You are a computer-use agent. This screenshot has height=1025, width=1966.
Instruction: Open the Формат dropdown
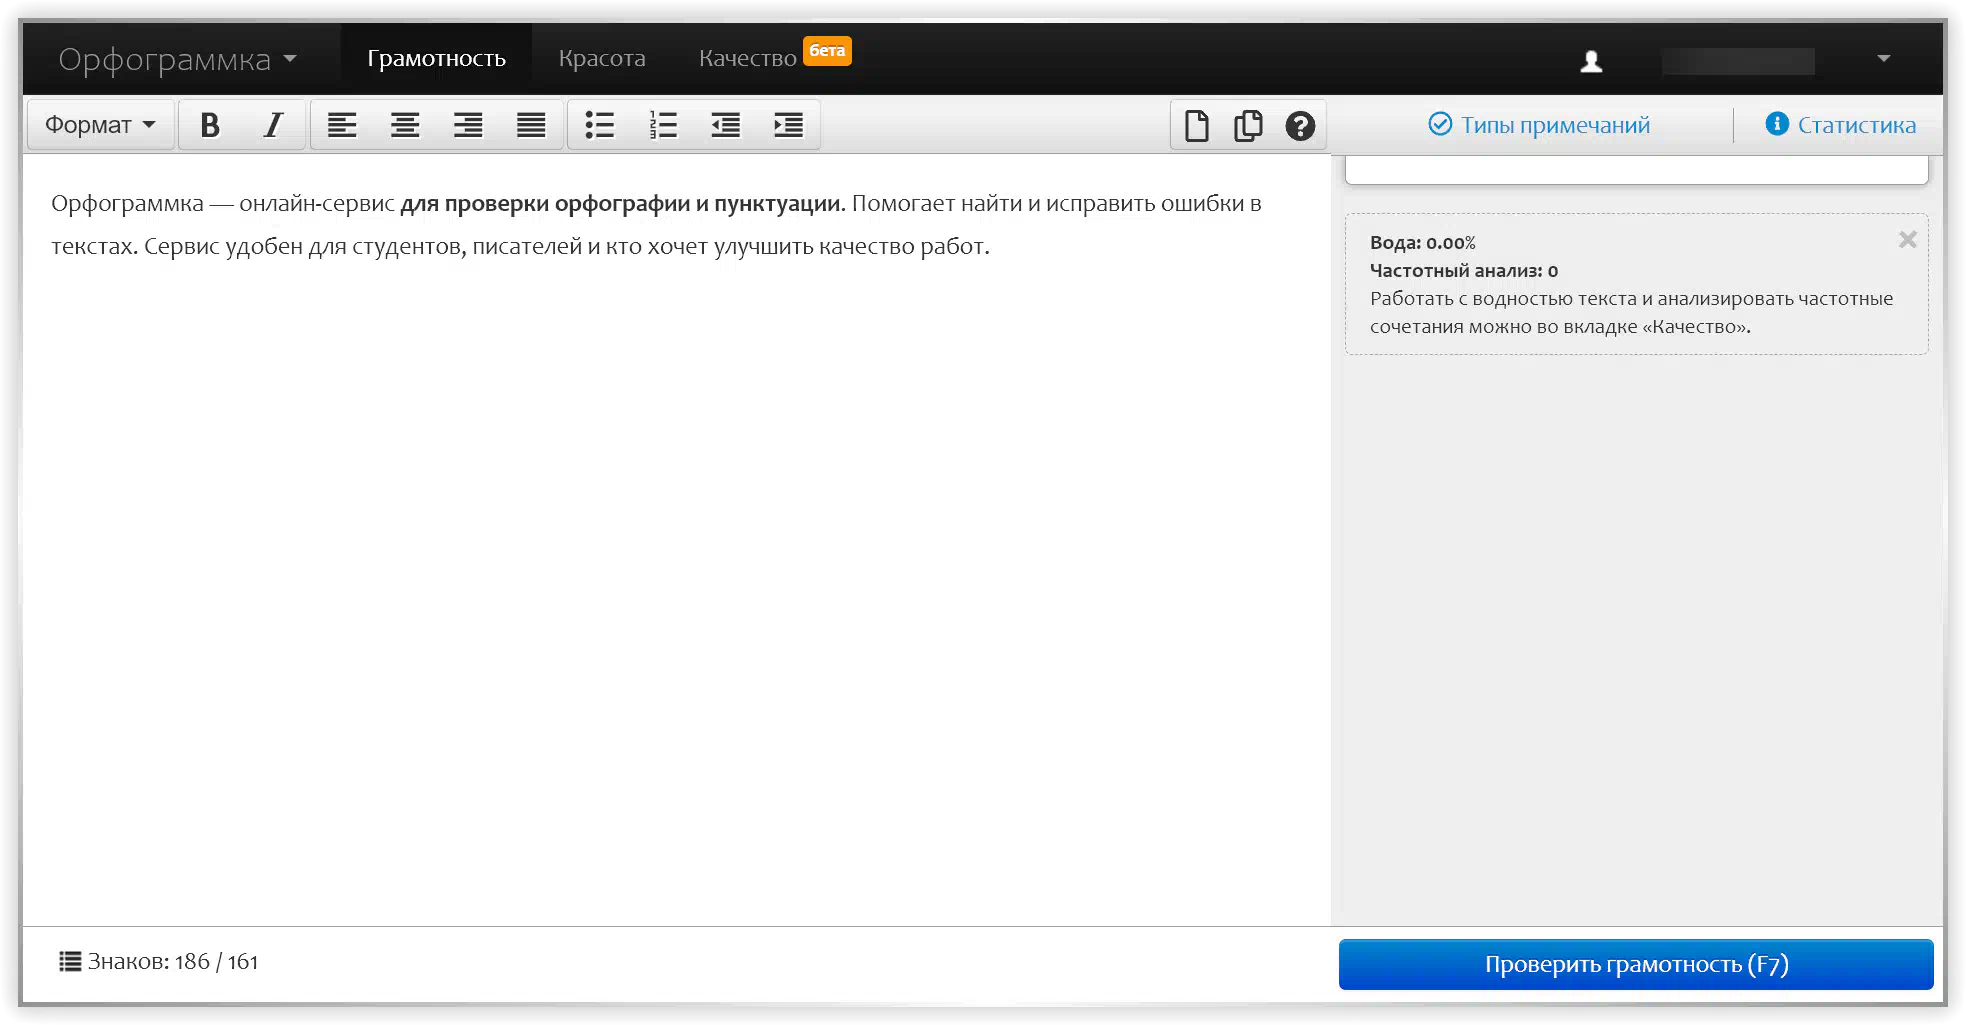point(100,125)
